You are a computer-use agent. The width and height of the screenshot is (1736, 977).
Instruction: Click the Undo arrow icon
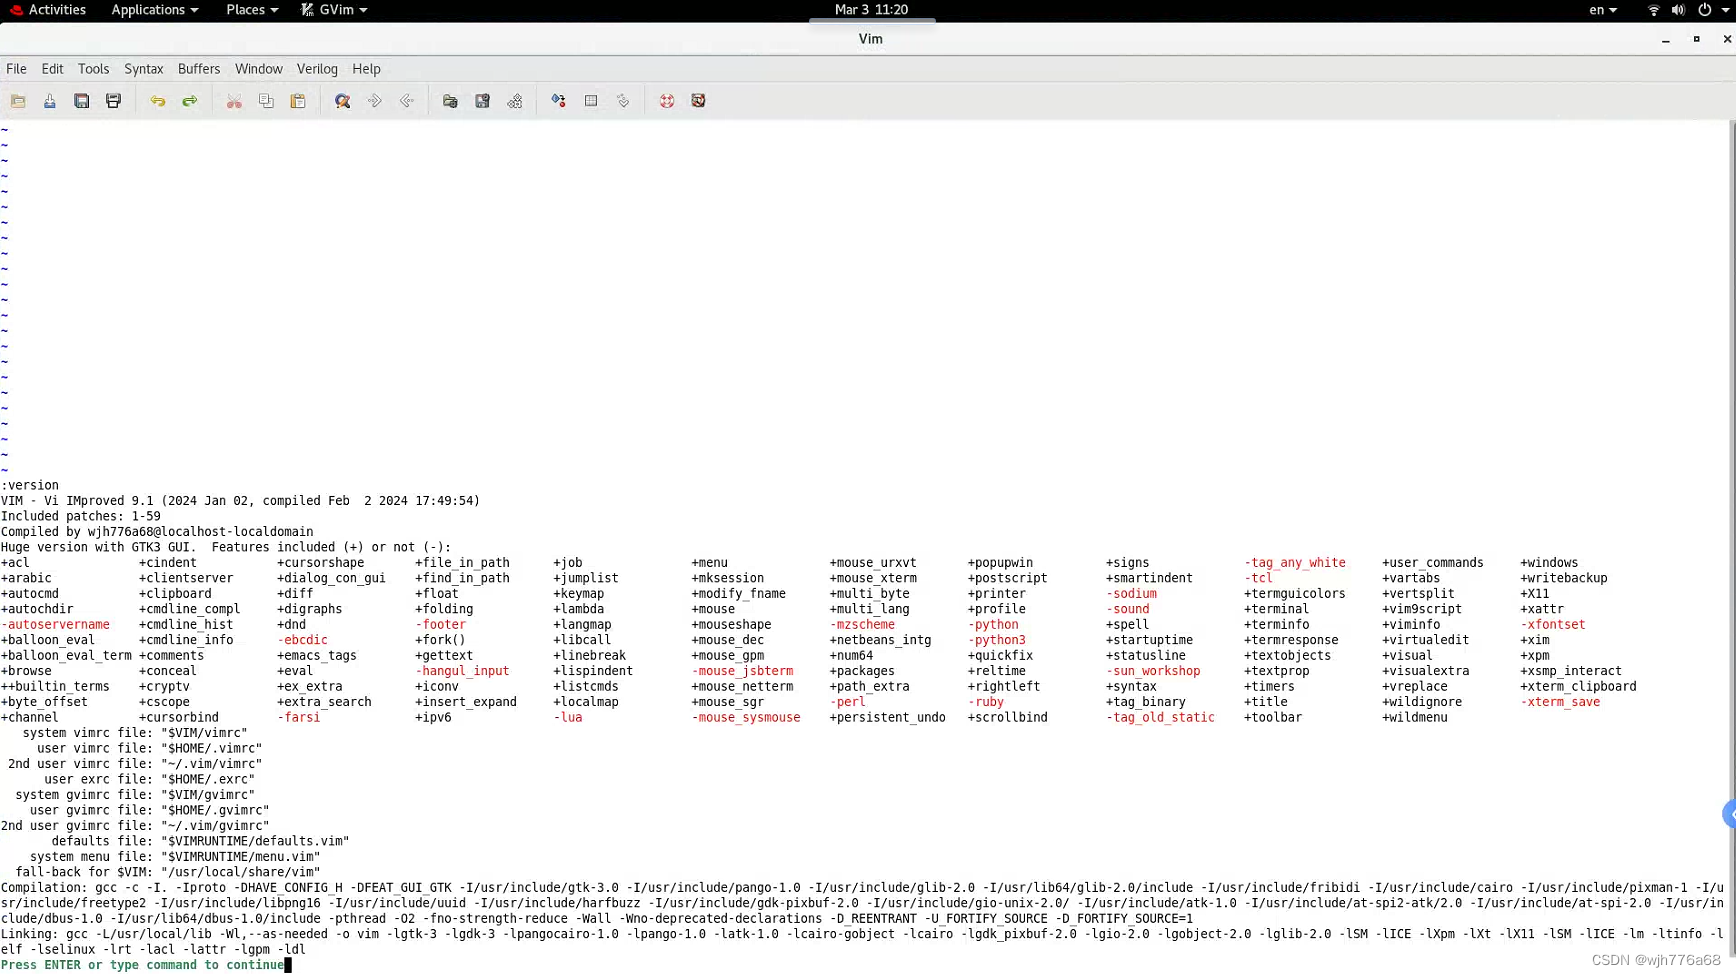click(x=158, y=101)
